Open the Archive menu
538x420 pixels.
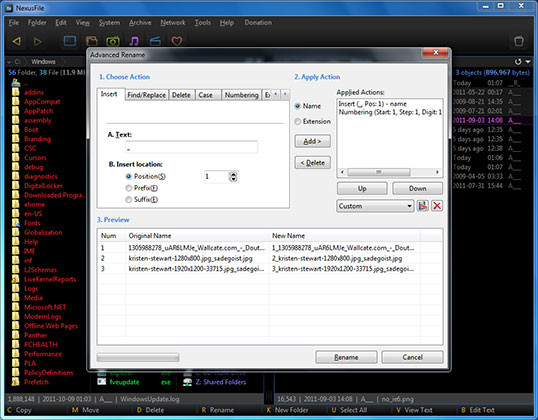[140, 23]
